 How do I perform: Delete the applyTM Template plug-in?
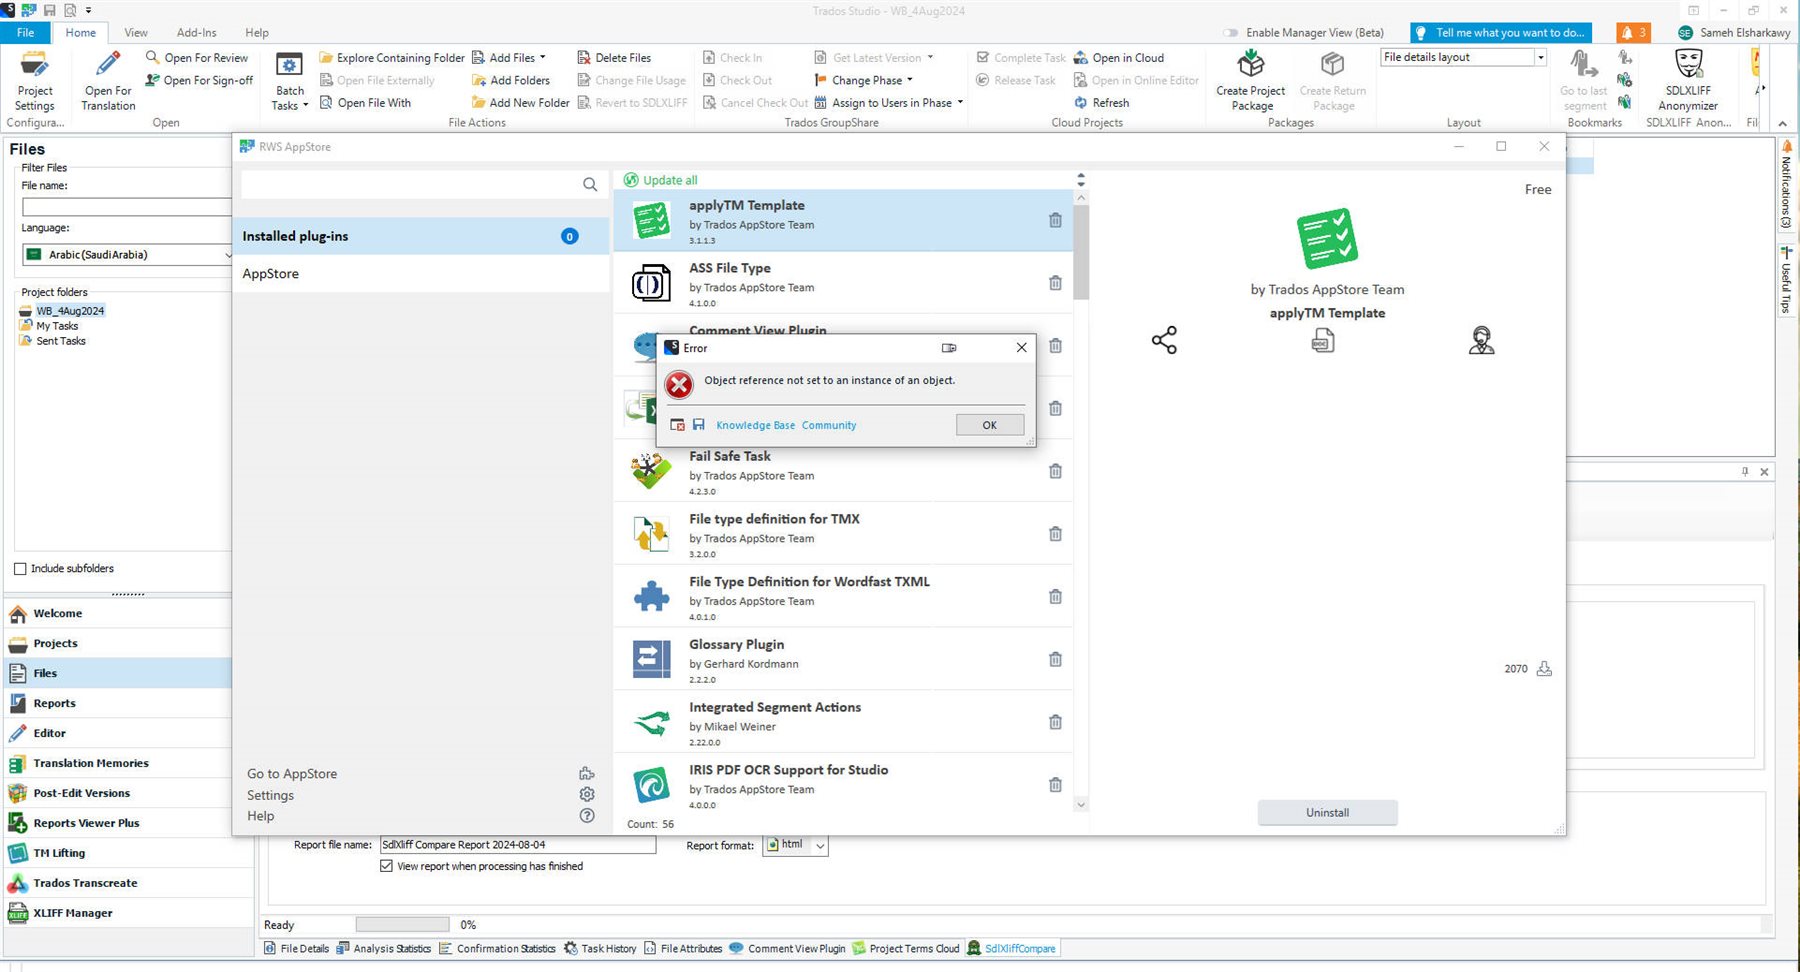pos(1055,220)
